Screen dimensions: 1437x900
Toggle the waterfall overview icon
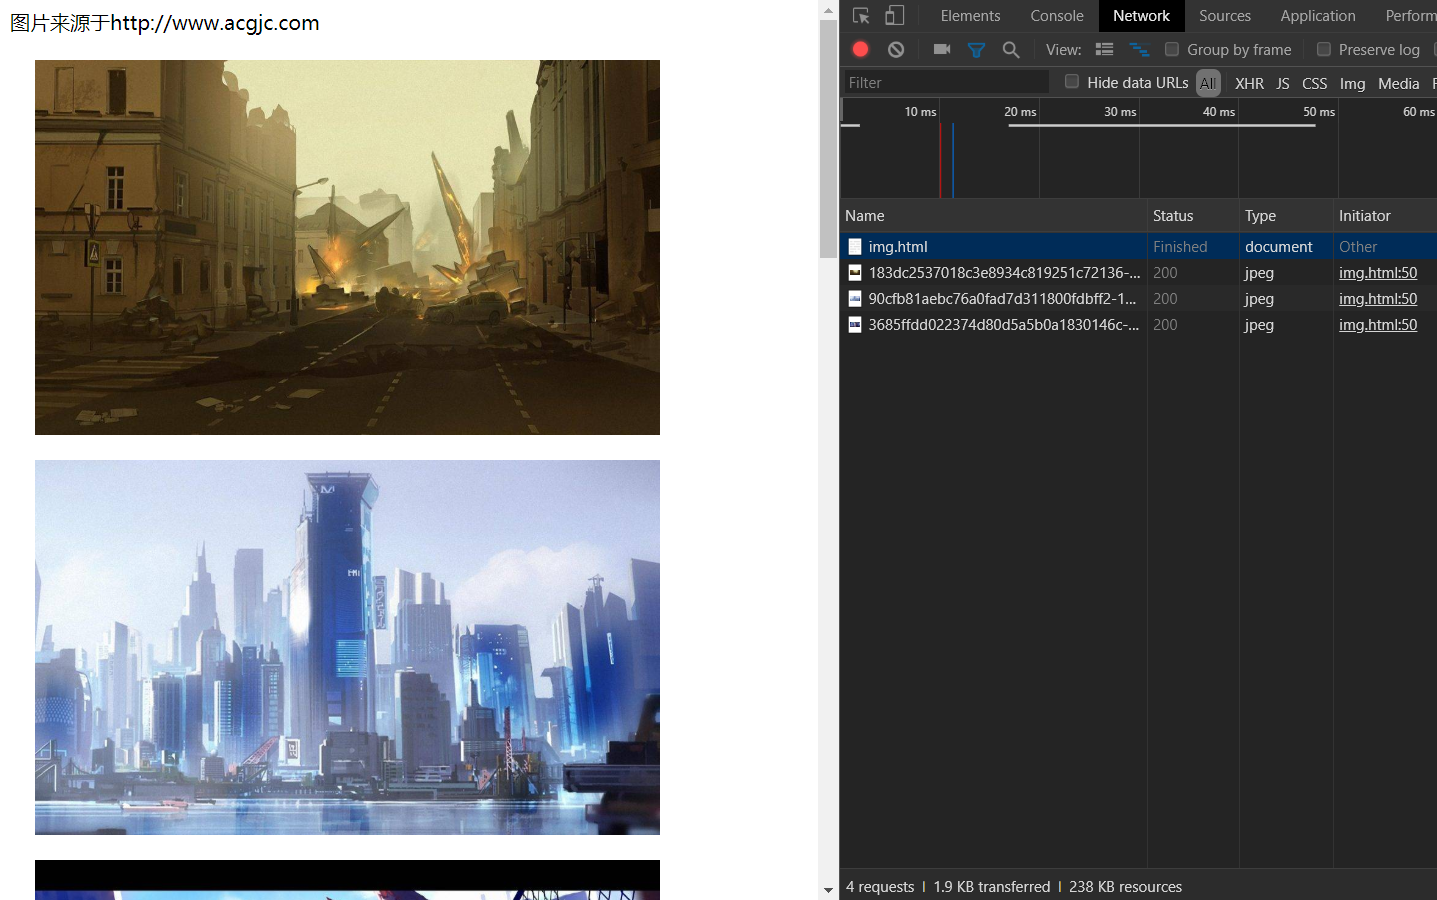(1139, 49)
